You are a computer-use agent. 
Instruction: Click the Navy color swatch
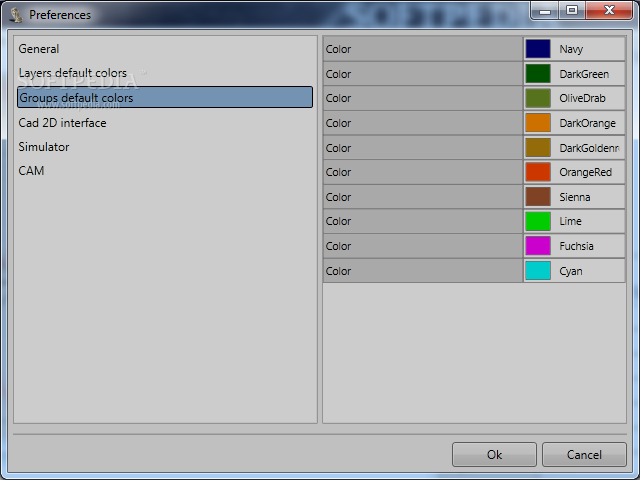click(538, 49)
